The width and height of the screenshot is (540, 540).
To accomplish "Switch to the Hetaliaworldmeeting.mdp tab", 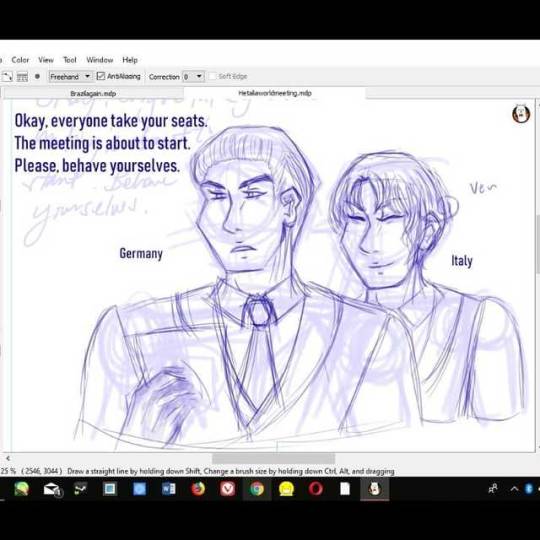I will (x=275, y=93).
